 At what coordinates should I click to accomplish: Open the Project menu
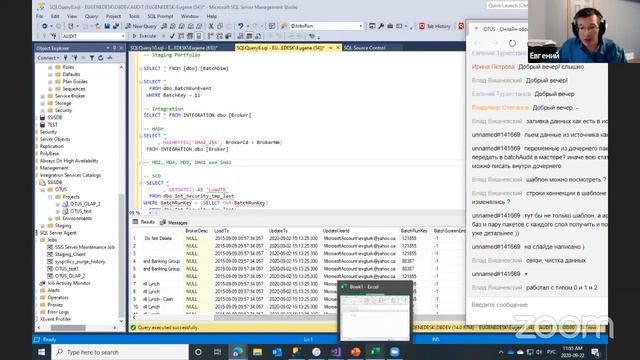[x=113, y=16]
